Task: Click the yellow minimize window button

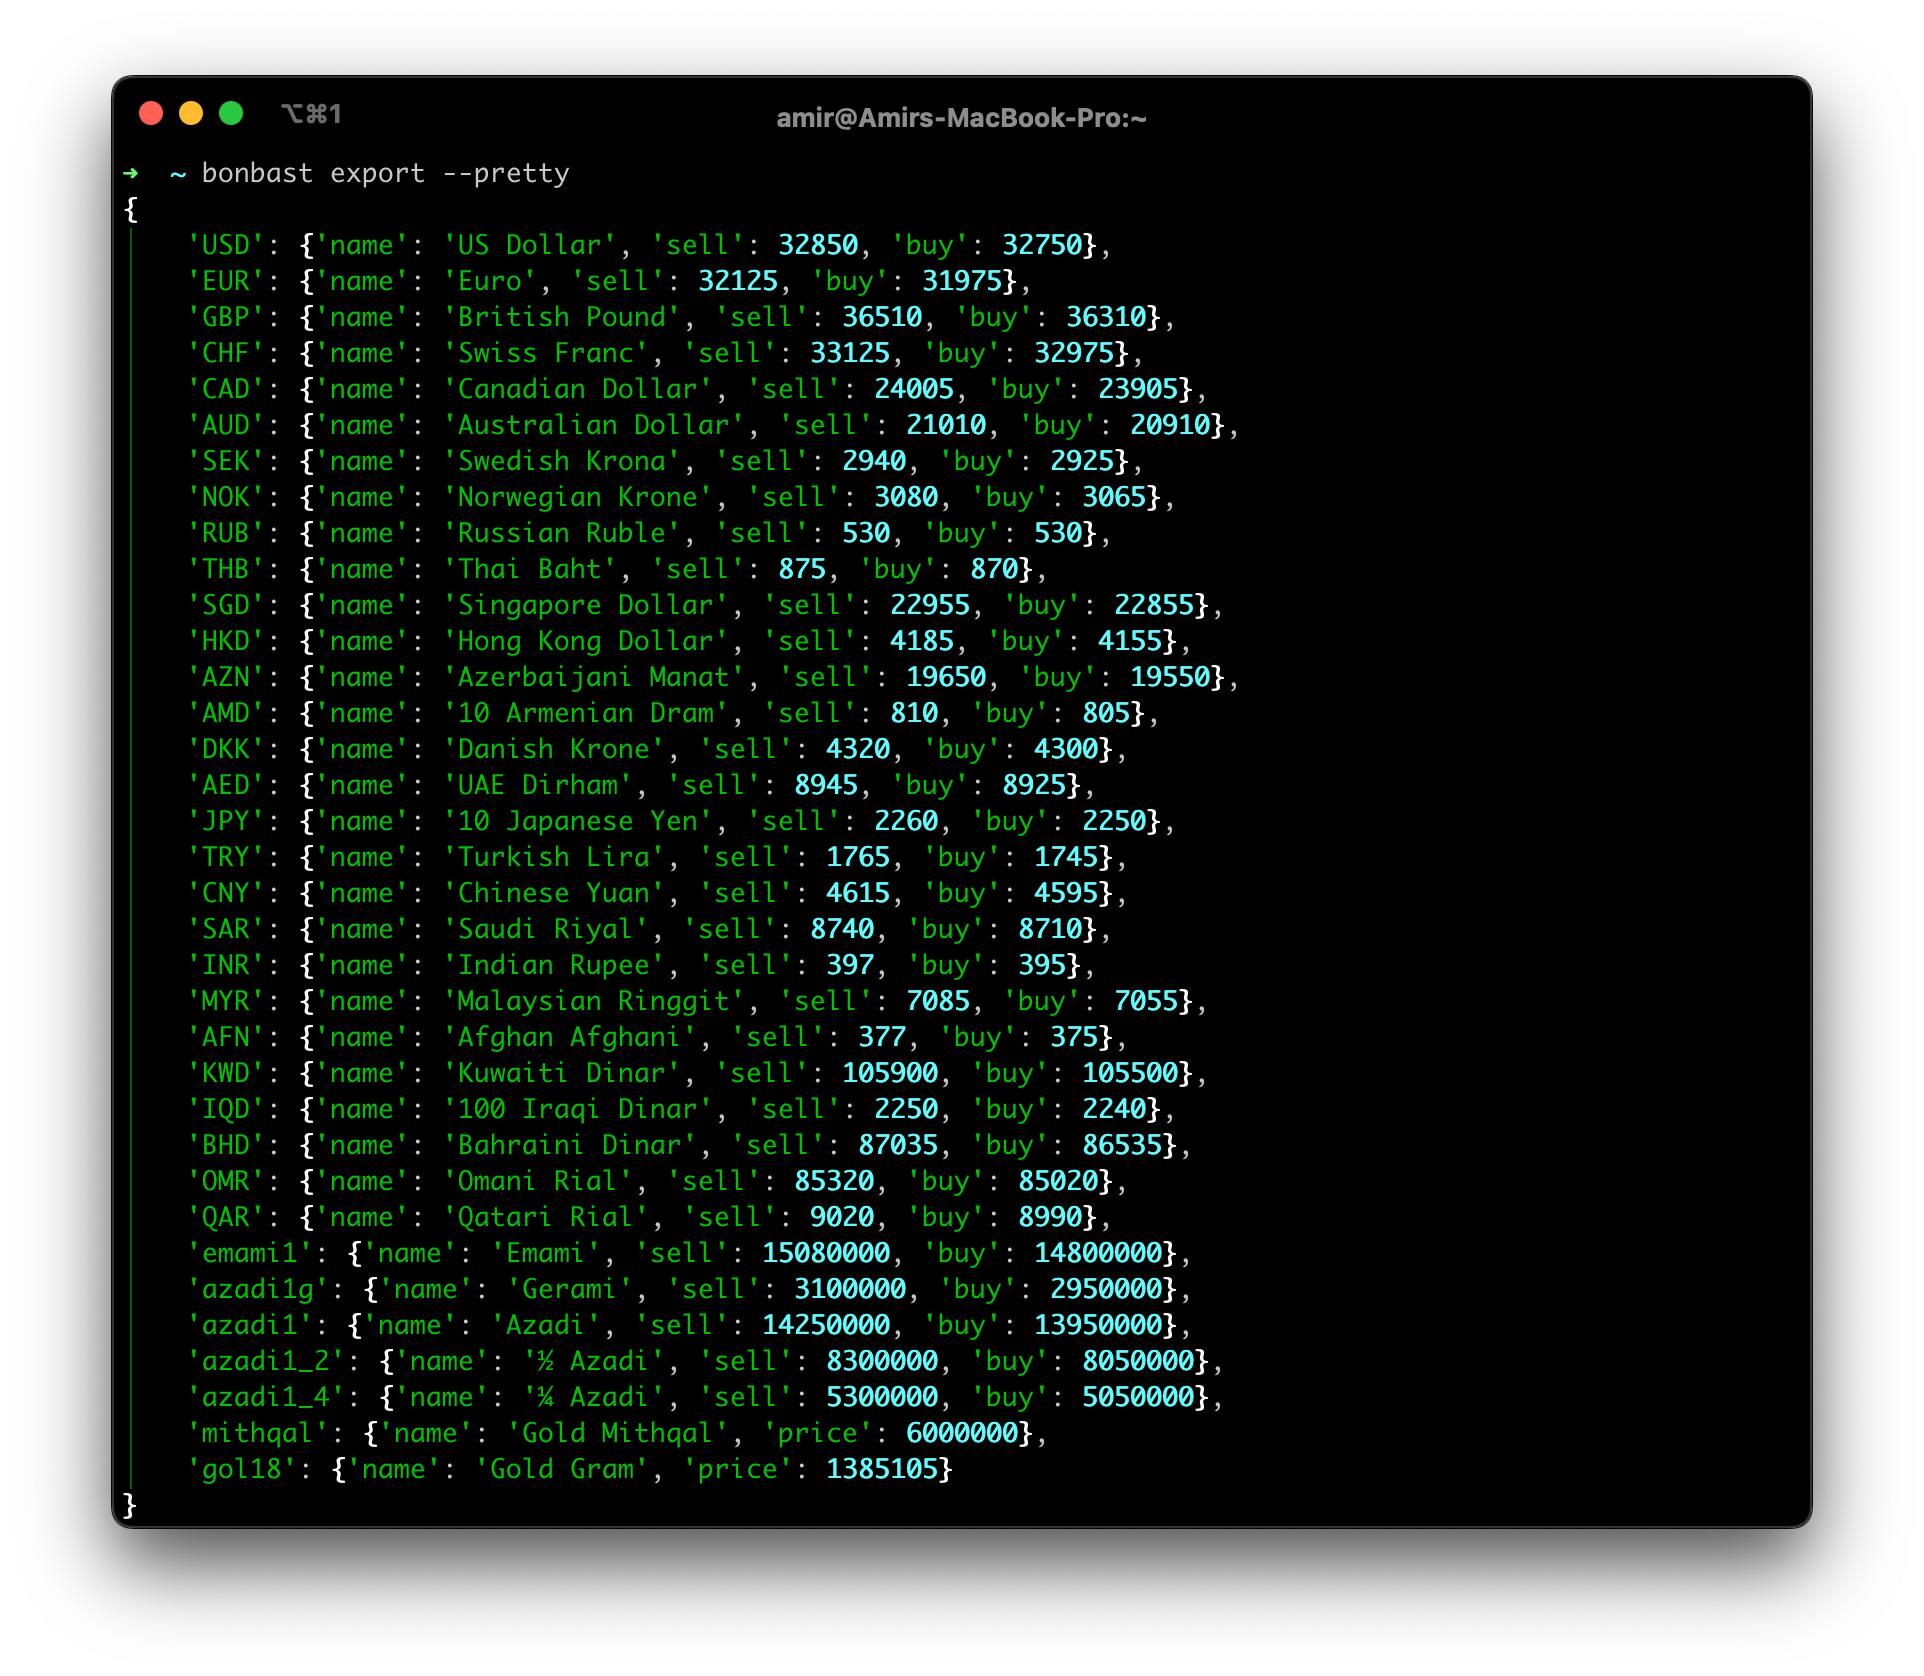Action: pos(191,114)
